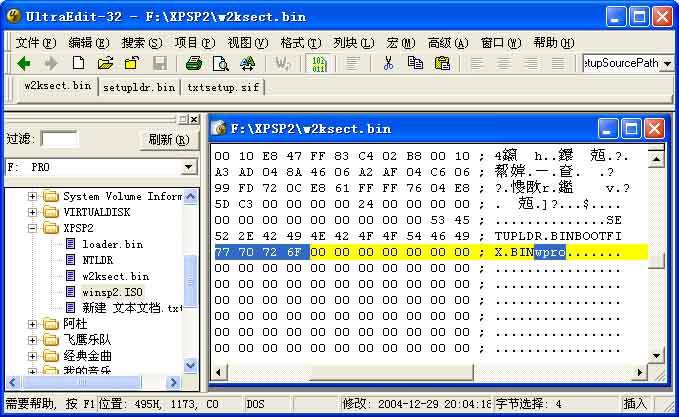Select winsp2.ISO in the file tree
Image resolution: width=679 pixels, height=417 pixels.
pos(112,292)
